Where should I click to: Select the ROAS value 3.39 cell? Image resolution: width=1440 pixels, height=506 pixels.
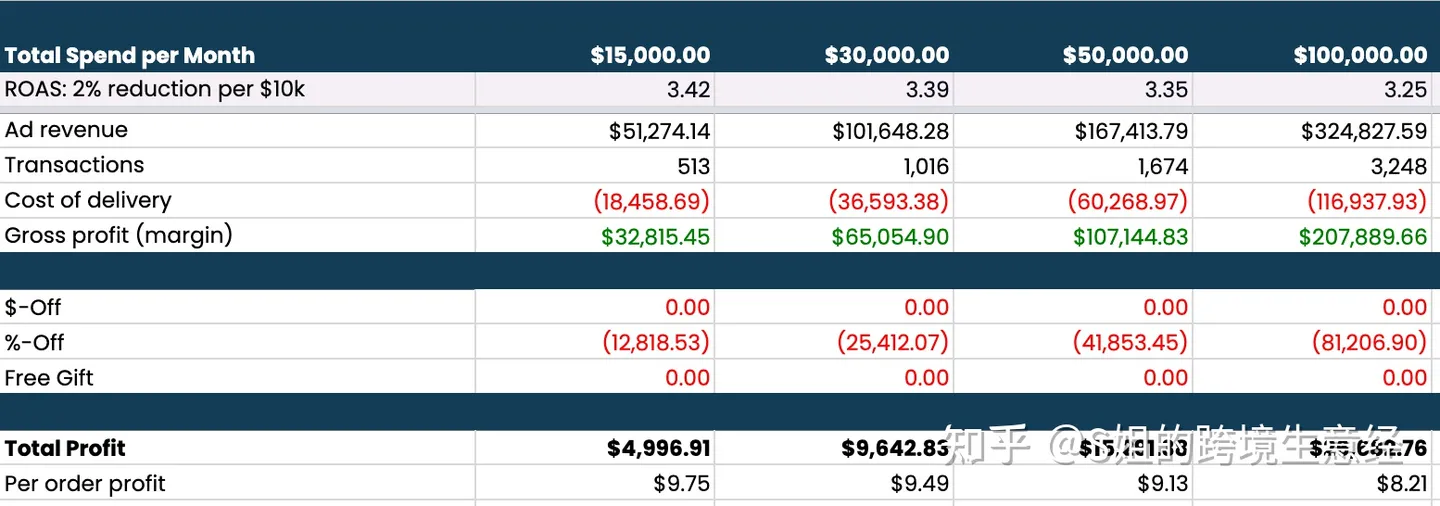(x=927, y=90)
